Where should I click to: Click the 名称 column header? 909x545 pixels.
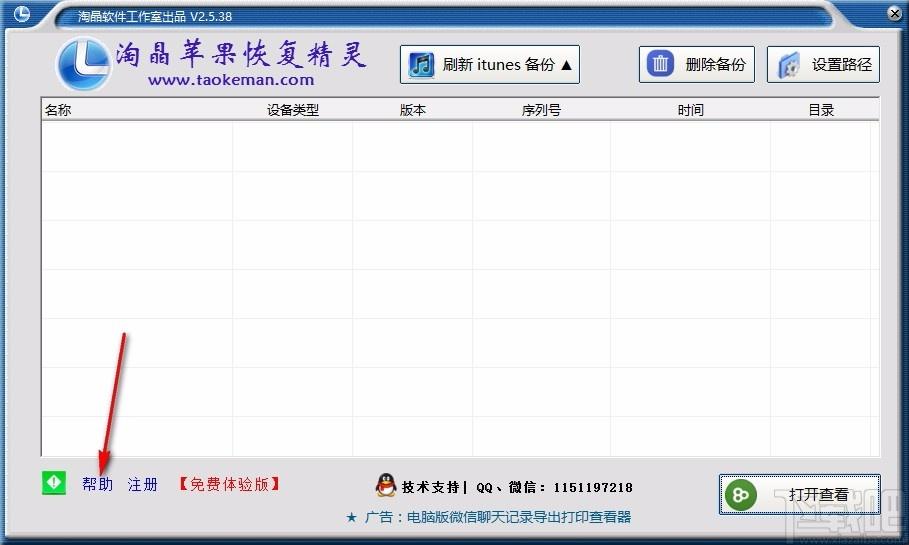pyautogui.click(x=58, y=110)
